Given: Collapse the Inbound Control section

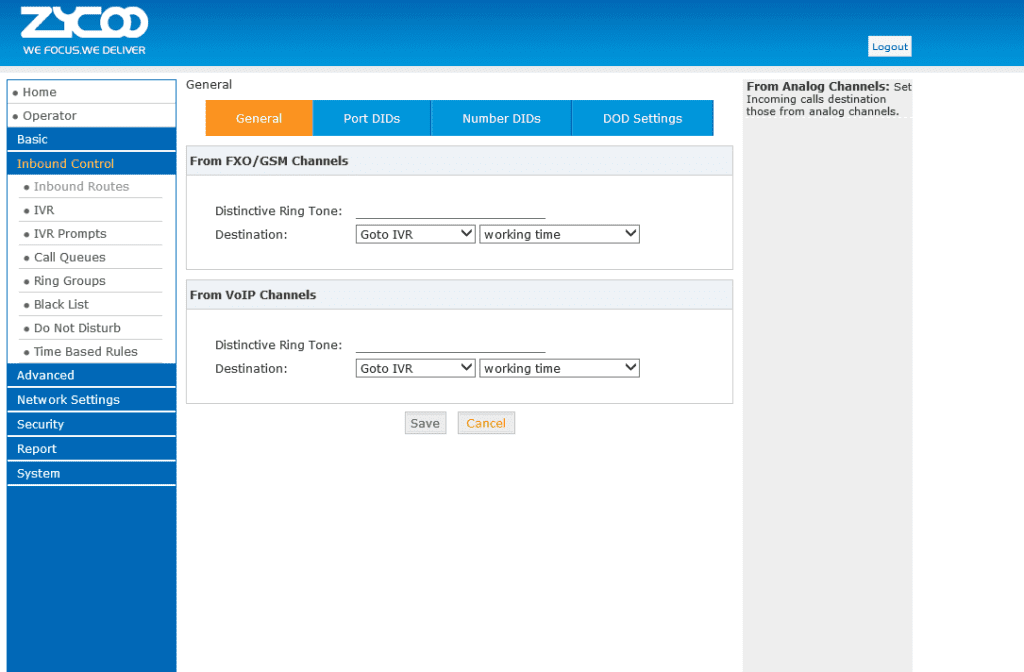Looking at the screenshot, I should (66, 164).
